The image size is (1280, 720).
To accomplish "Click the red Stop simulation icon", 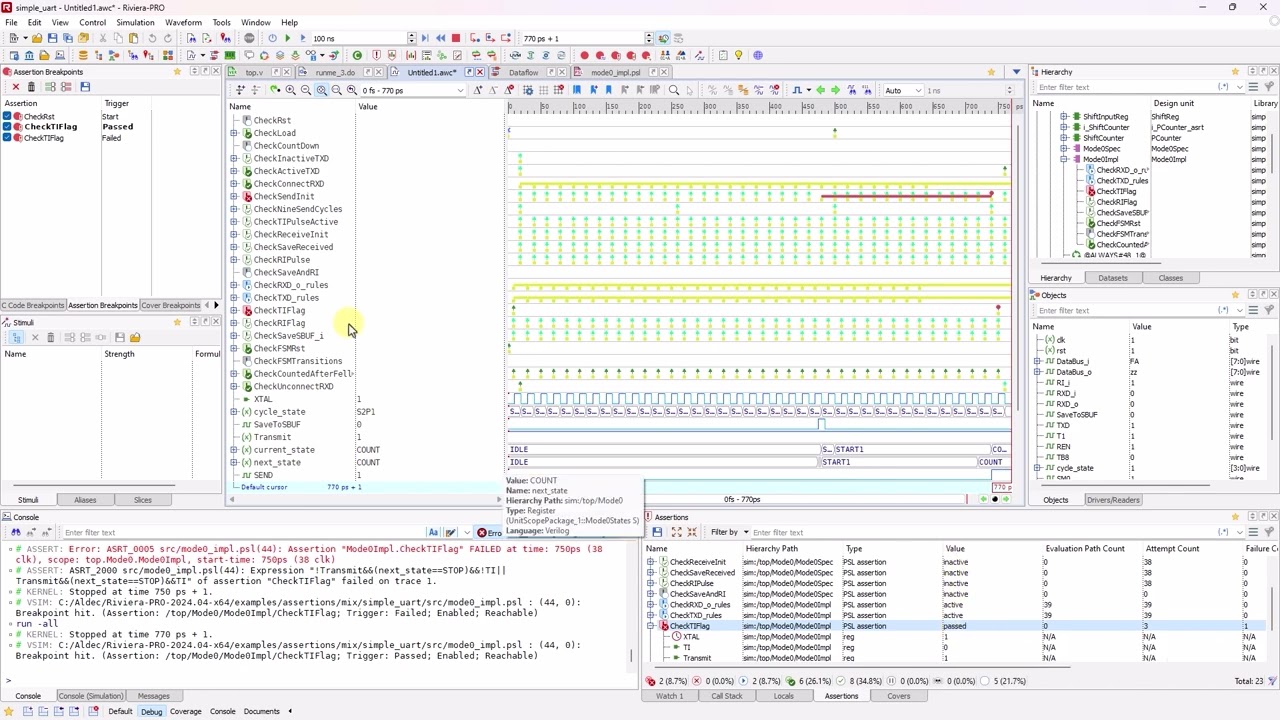I will coord(456,38).
